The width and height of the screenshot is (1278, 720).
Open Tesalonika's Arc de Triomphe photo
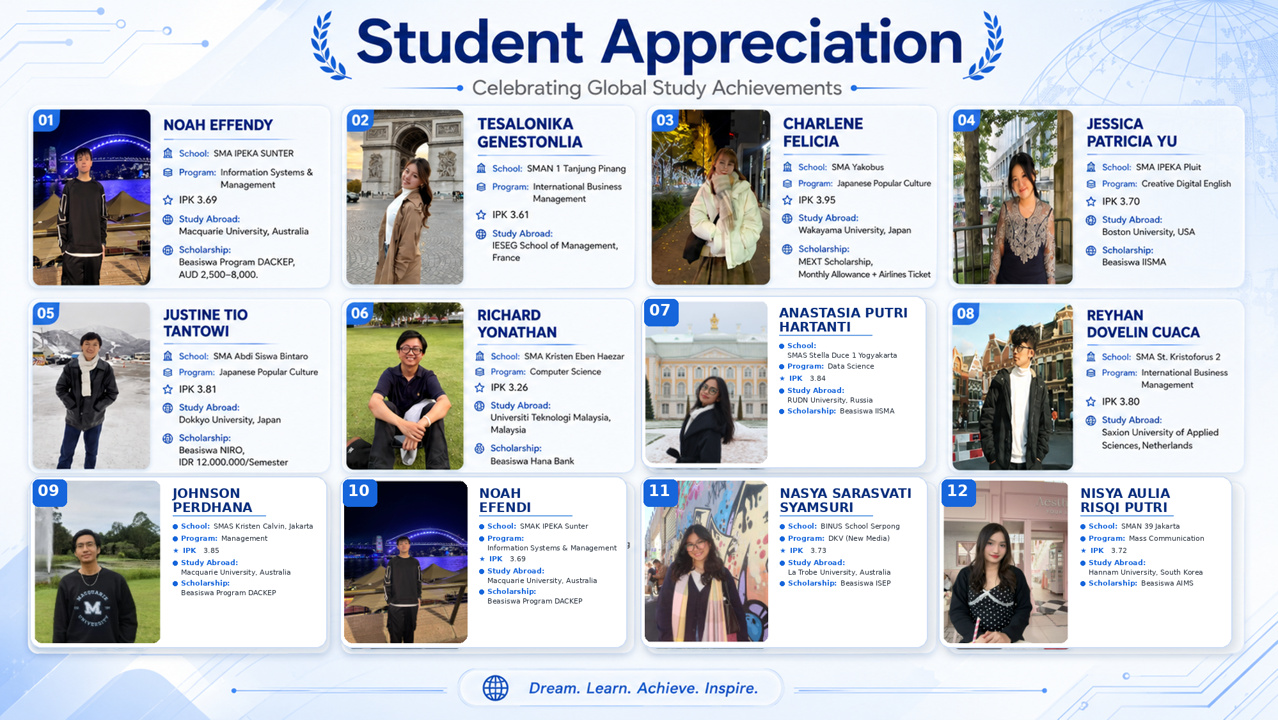click(x=405, y=197)
